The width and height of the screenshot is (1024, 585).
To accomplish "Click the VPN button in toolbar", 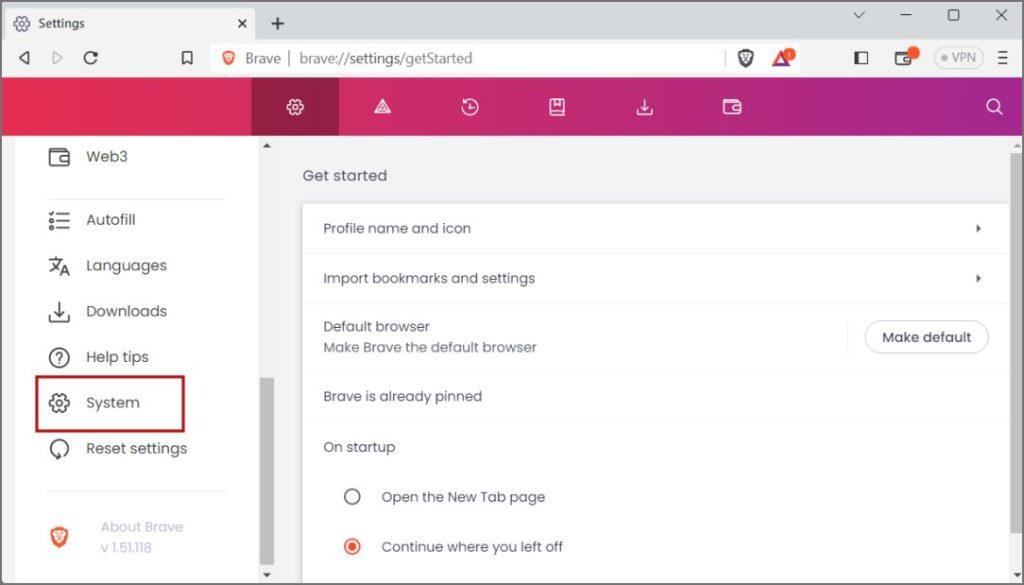I will tap(959, 58).
